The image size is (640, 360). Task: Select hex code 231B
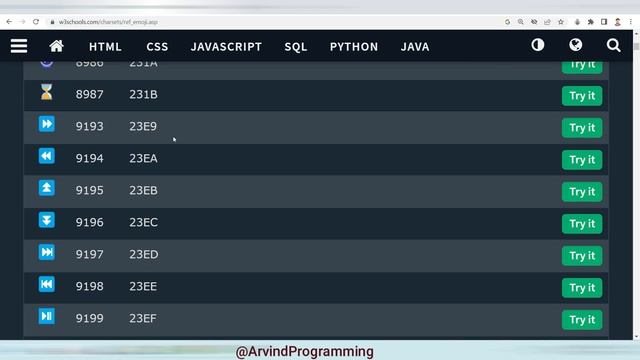143,95
